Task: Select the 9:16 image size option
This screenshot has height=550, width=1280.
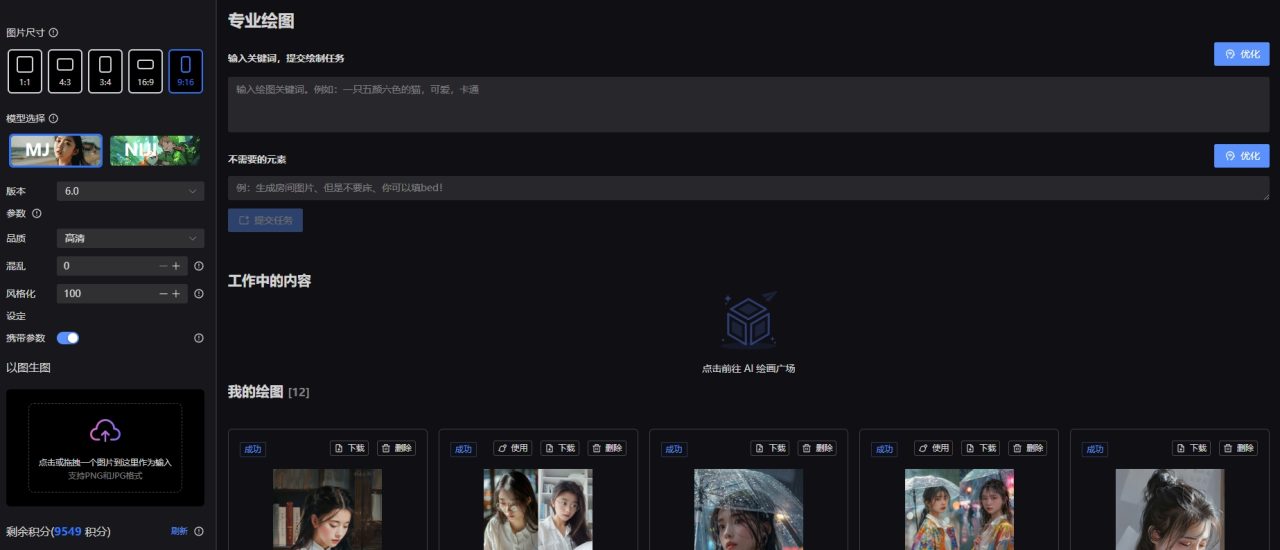Action: tap(185, 71)
